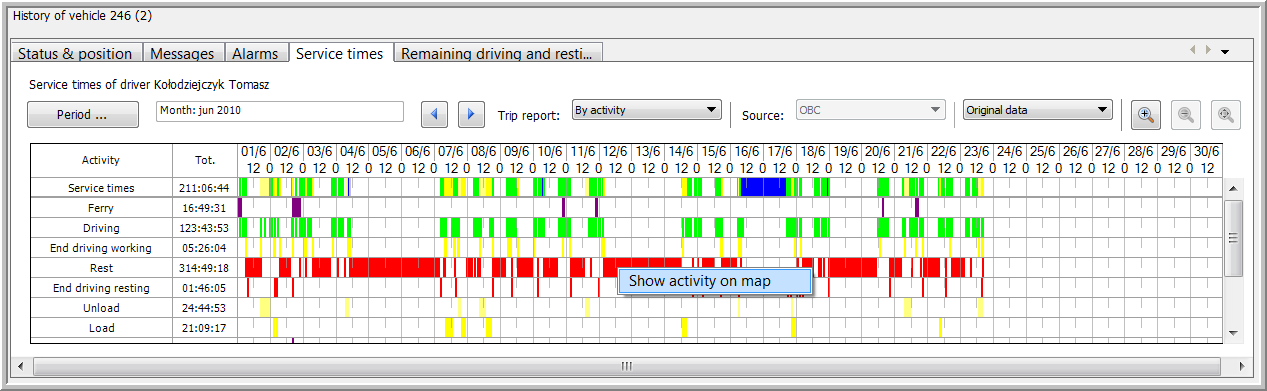Click the zoom-to-fit magnifier icon
Image resolution: width=1267 pixels, height=391 pixels.
(1226, 115)
